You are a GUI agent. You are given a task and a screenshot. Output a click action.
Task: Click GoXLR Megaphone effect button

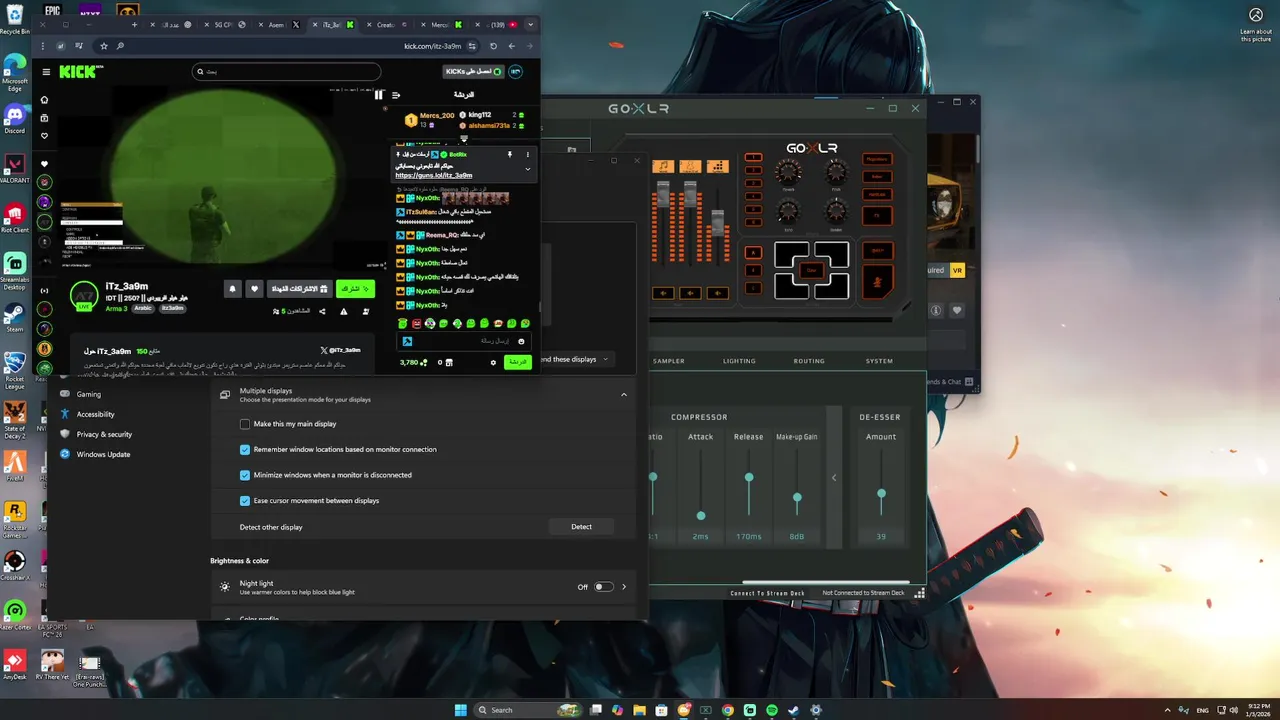click(876, 159)
